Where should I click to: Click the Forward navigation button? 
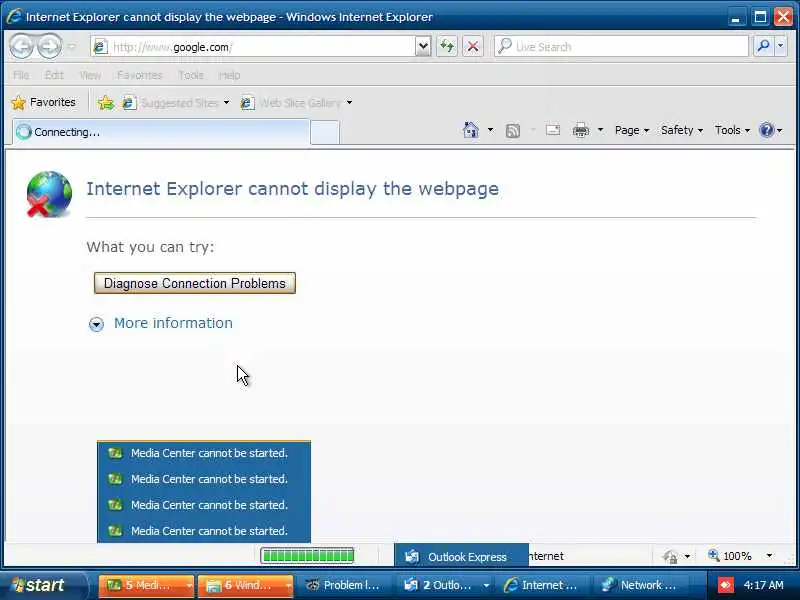pyautogui.click(x=49, y=46)
